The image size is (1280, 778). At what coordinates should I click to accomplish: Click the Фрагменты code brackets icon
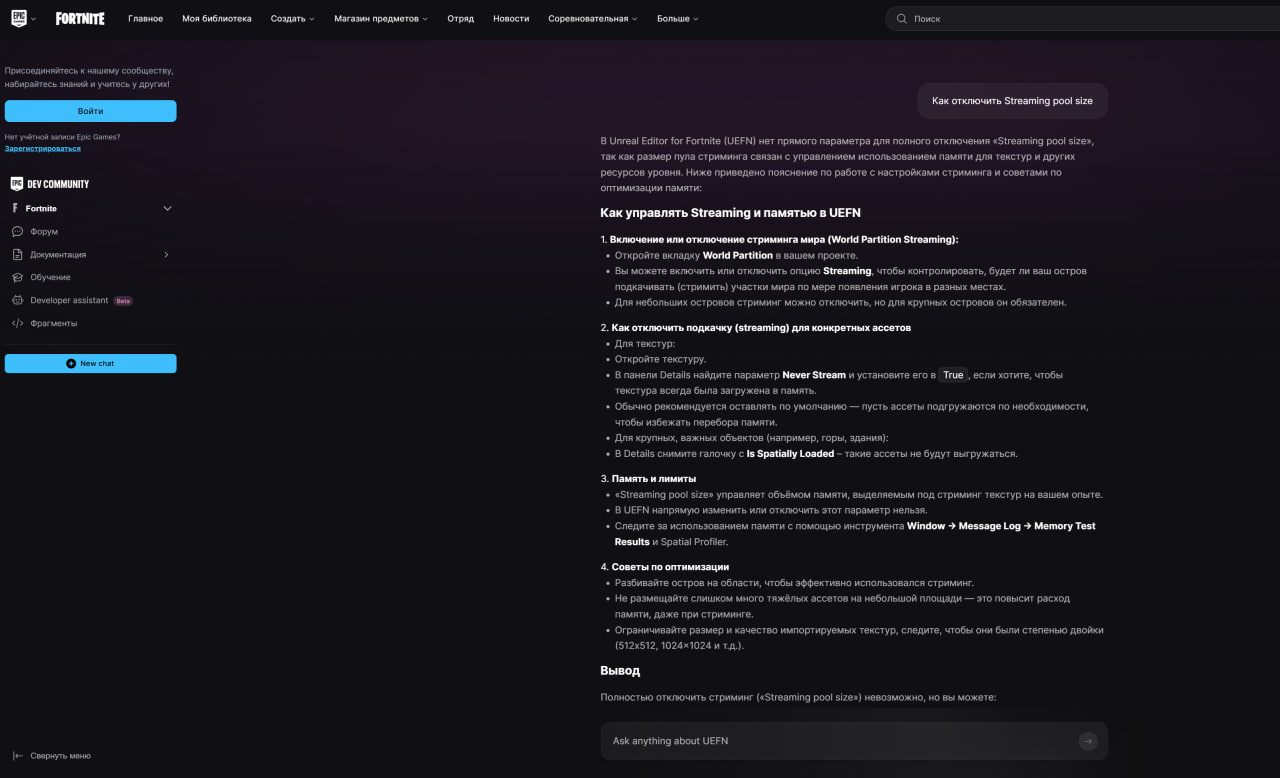17,323
